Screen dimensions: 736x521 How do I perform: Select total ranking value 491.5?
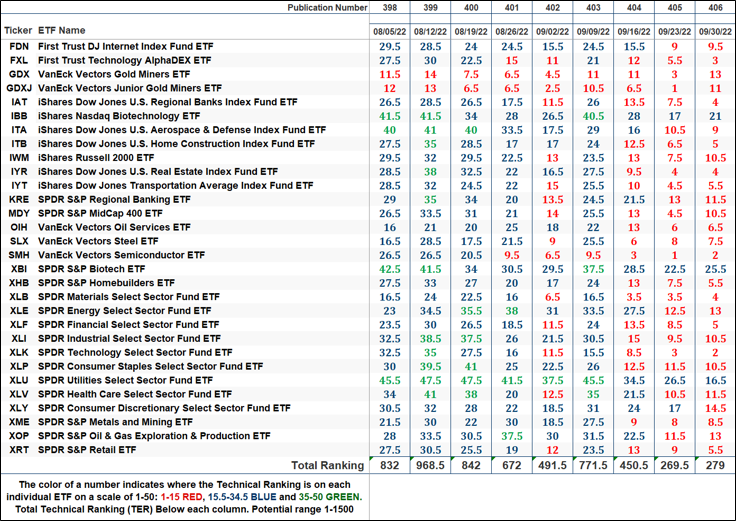pyautogui.click(x=552, y=466)
